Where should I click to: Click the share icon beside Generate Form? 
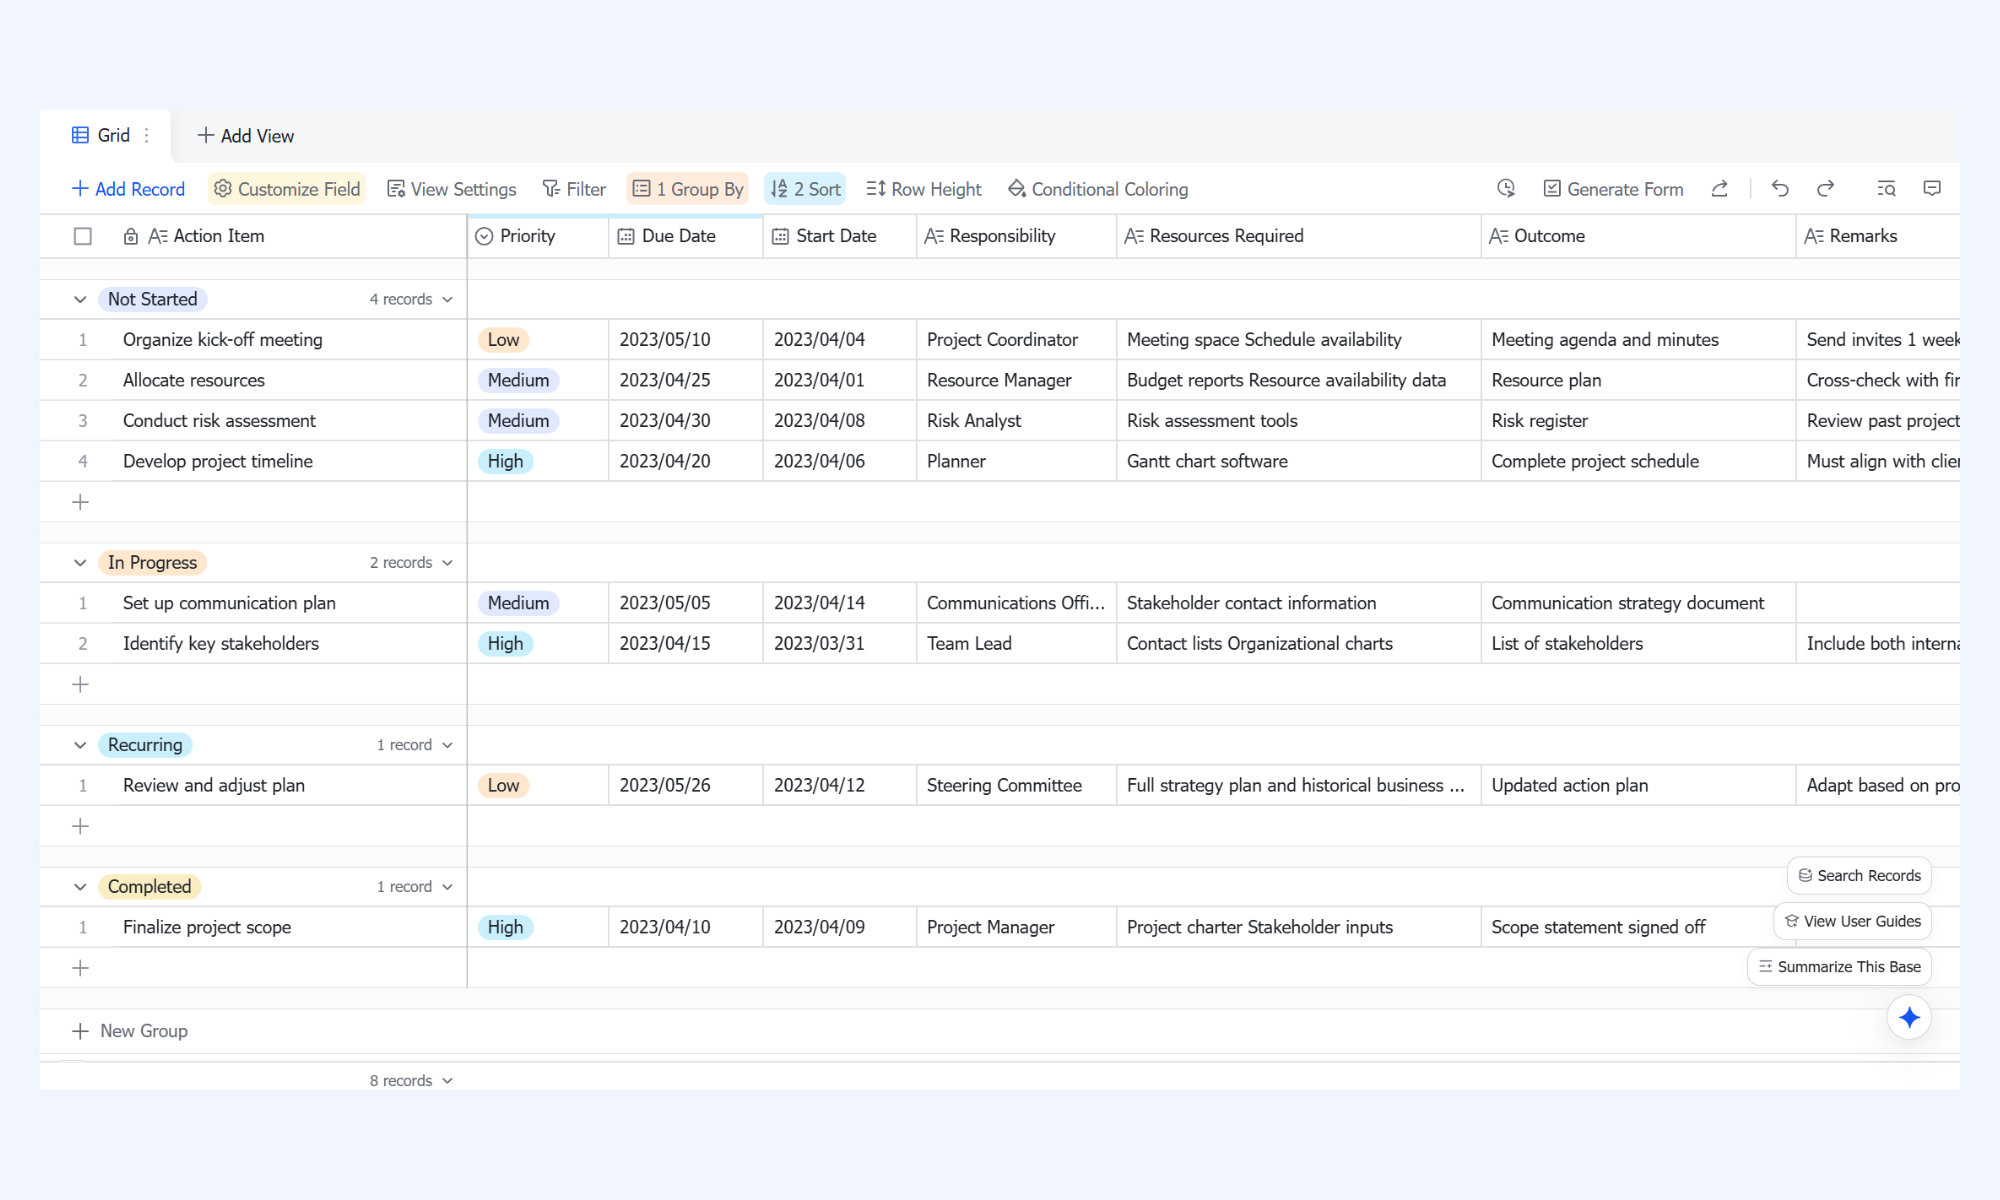pos(1720,188)
